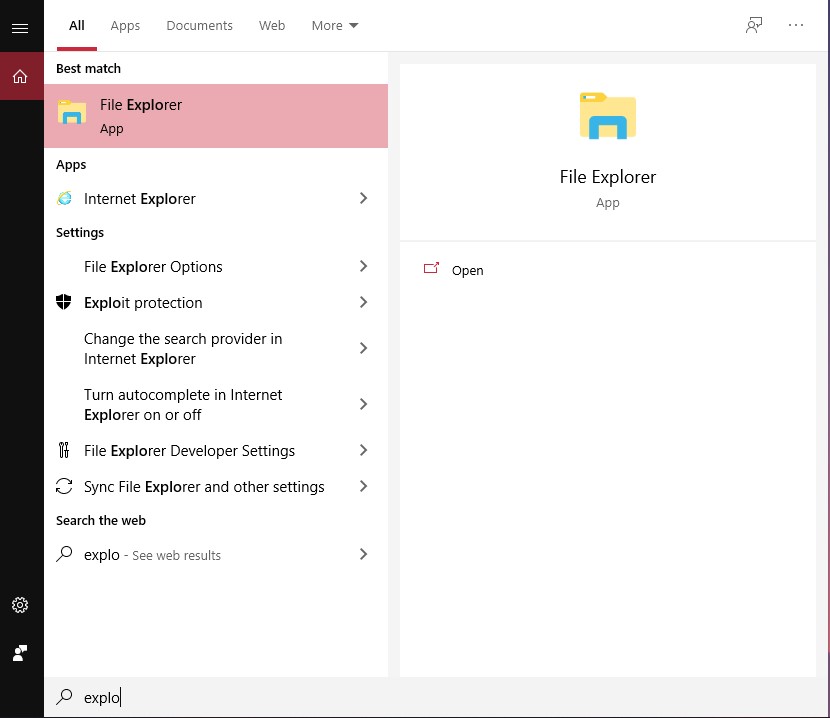Select File Explorer Developer Settings

[x=216, y=451]
